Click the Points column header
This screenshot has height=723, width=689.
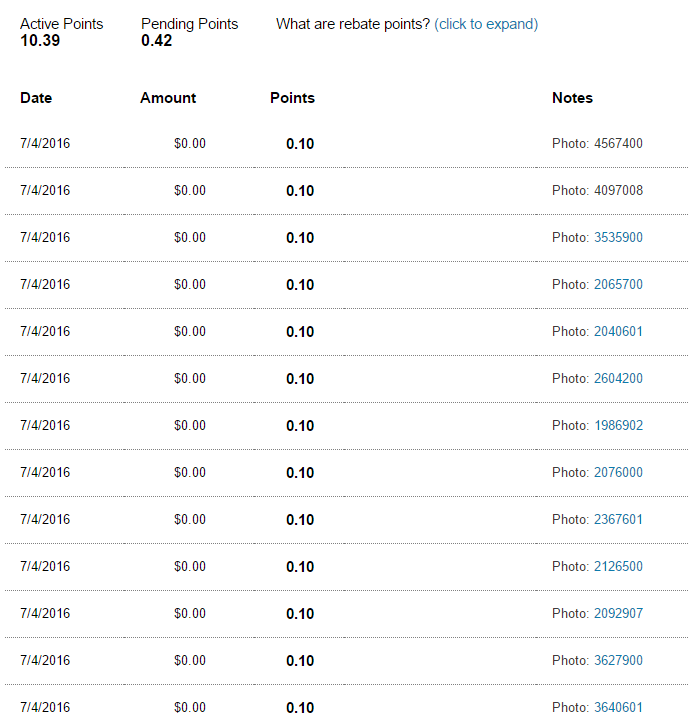[292, 98]
